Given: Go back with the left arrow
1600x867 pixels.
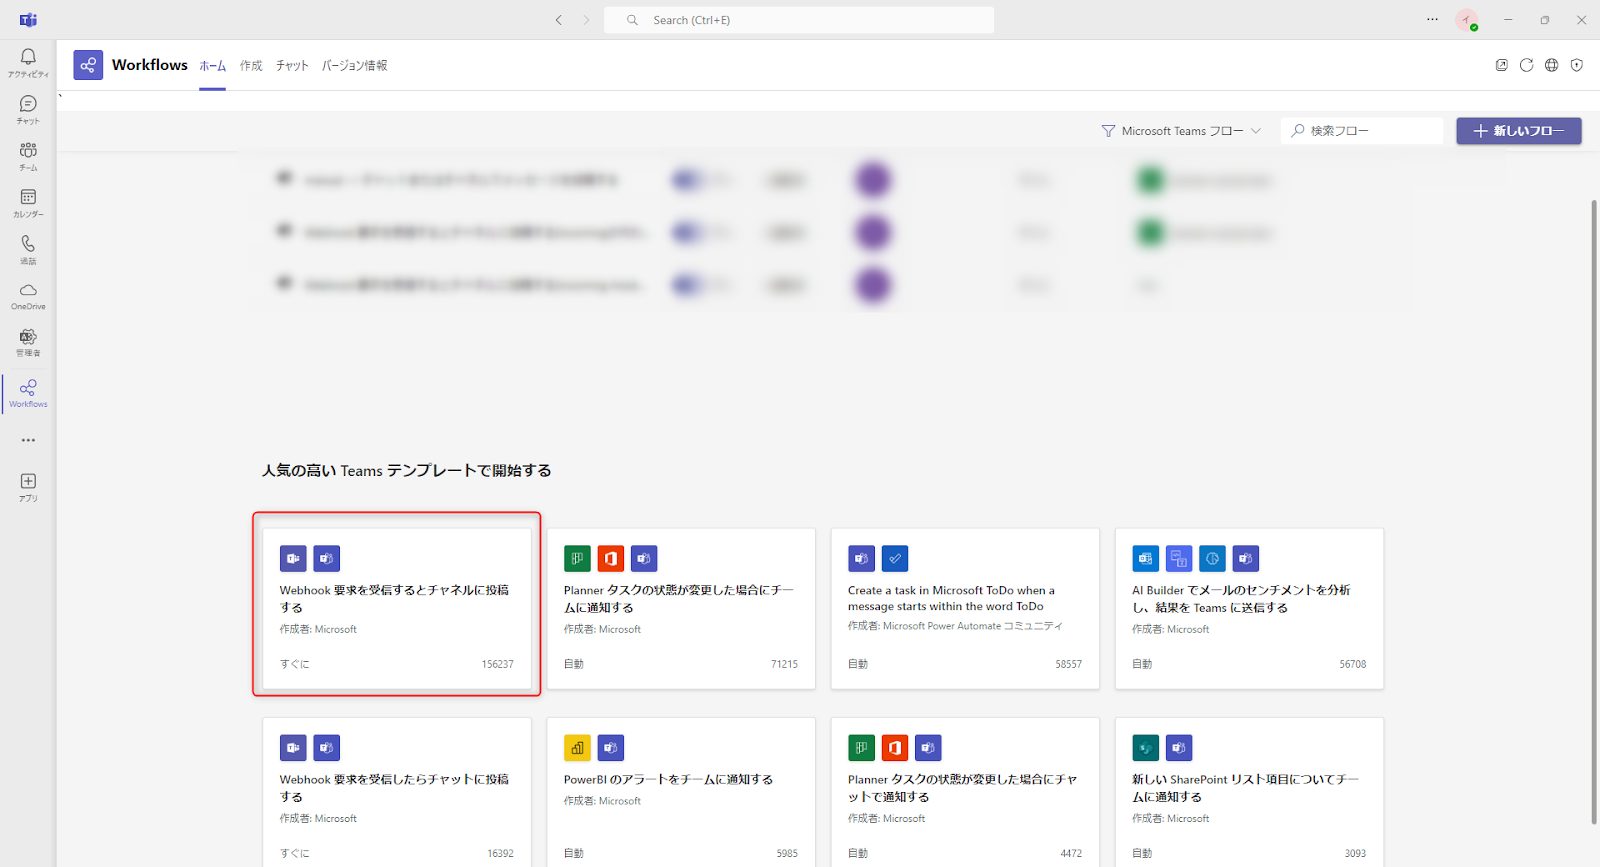Looking at the screenshot, I should tap(559, 20).
